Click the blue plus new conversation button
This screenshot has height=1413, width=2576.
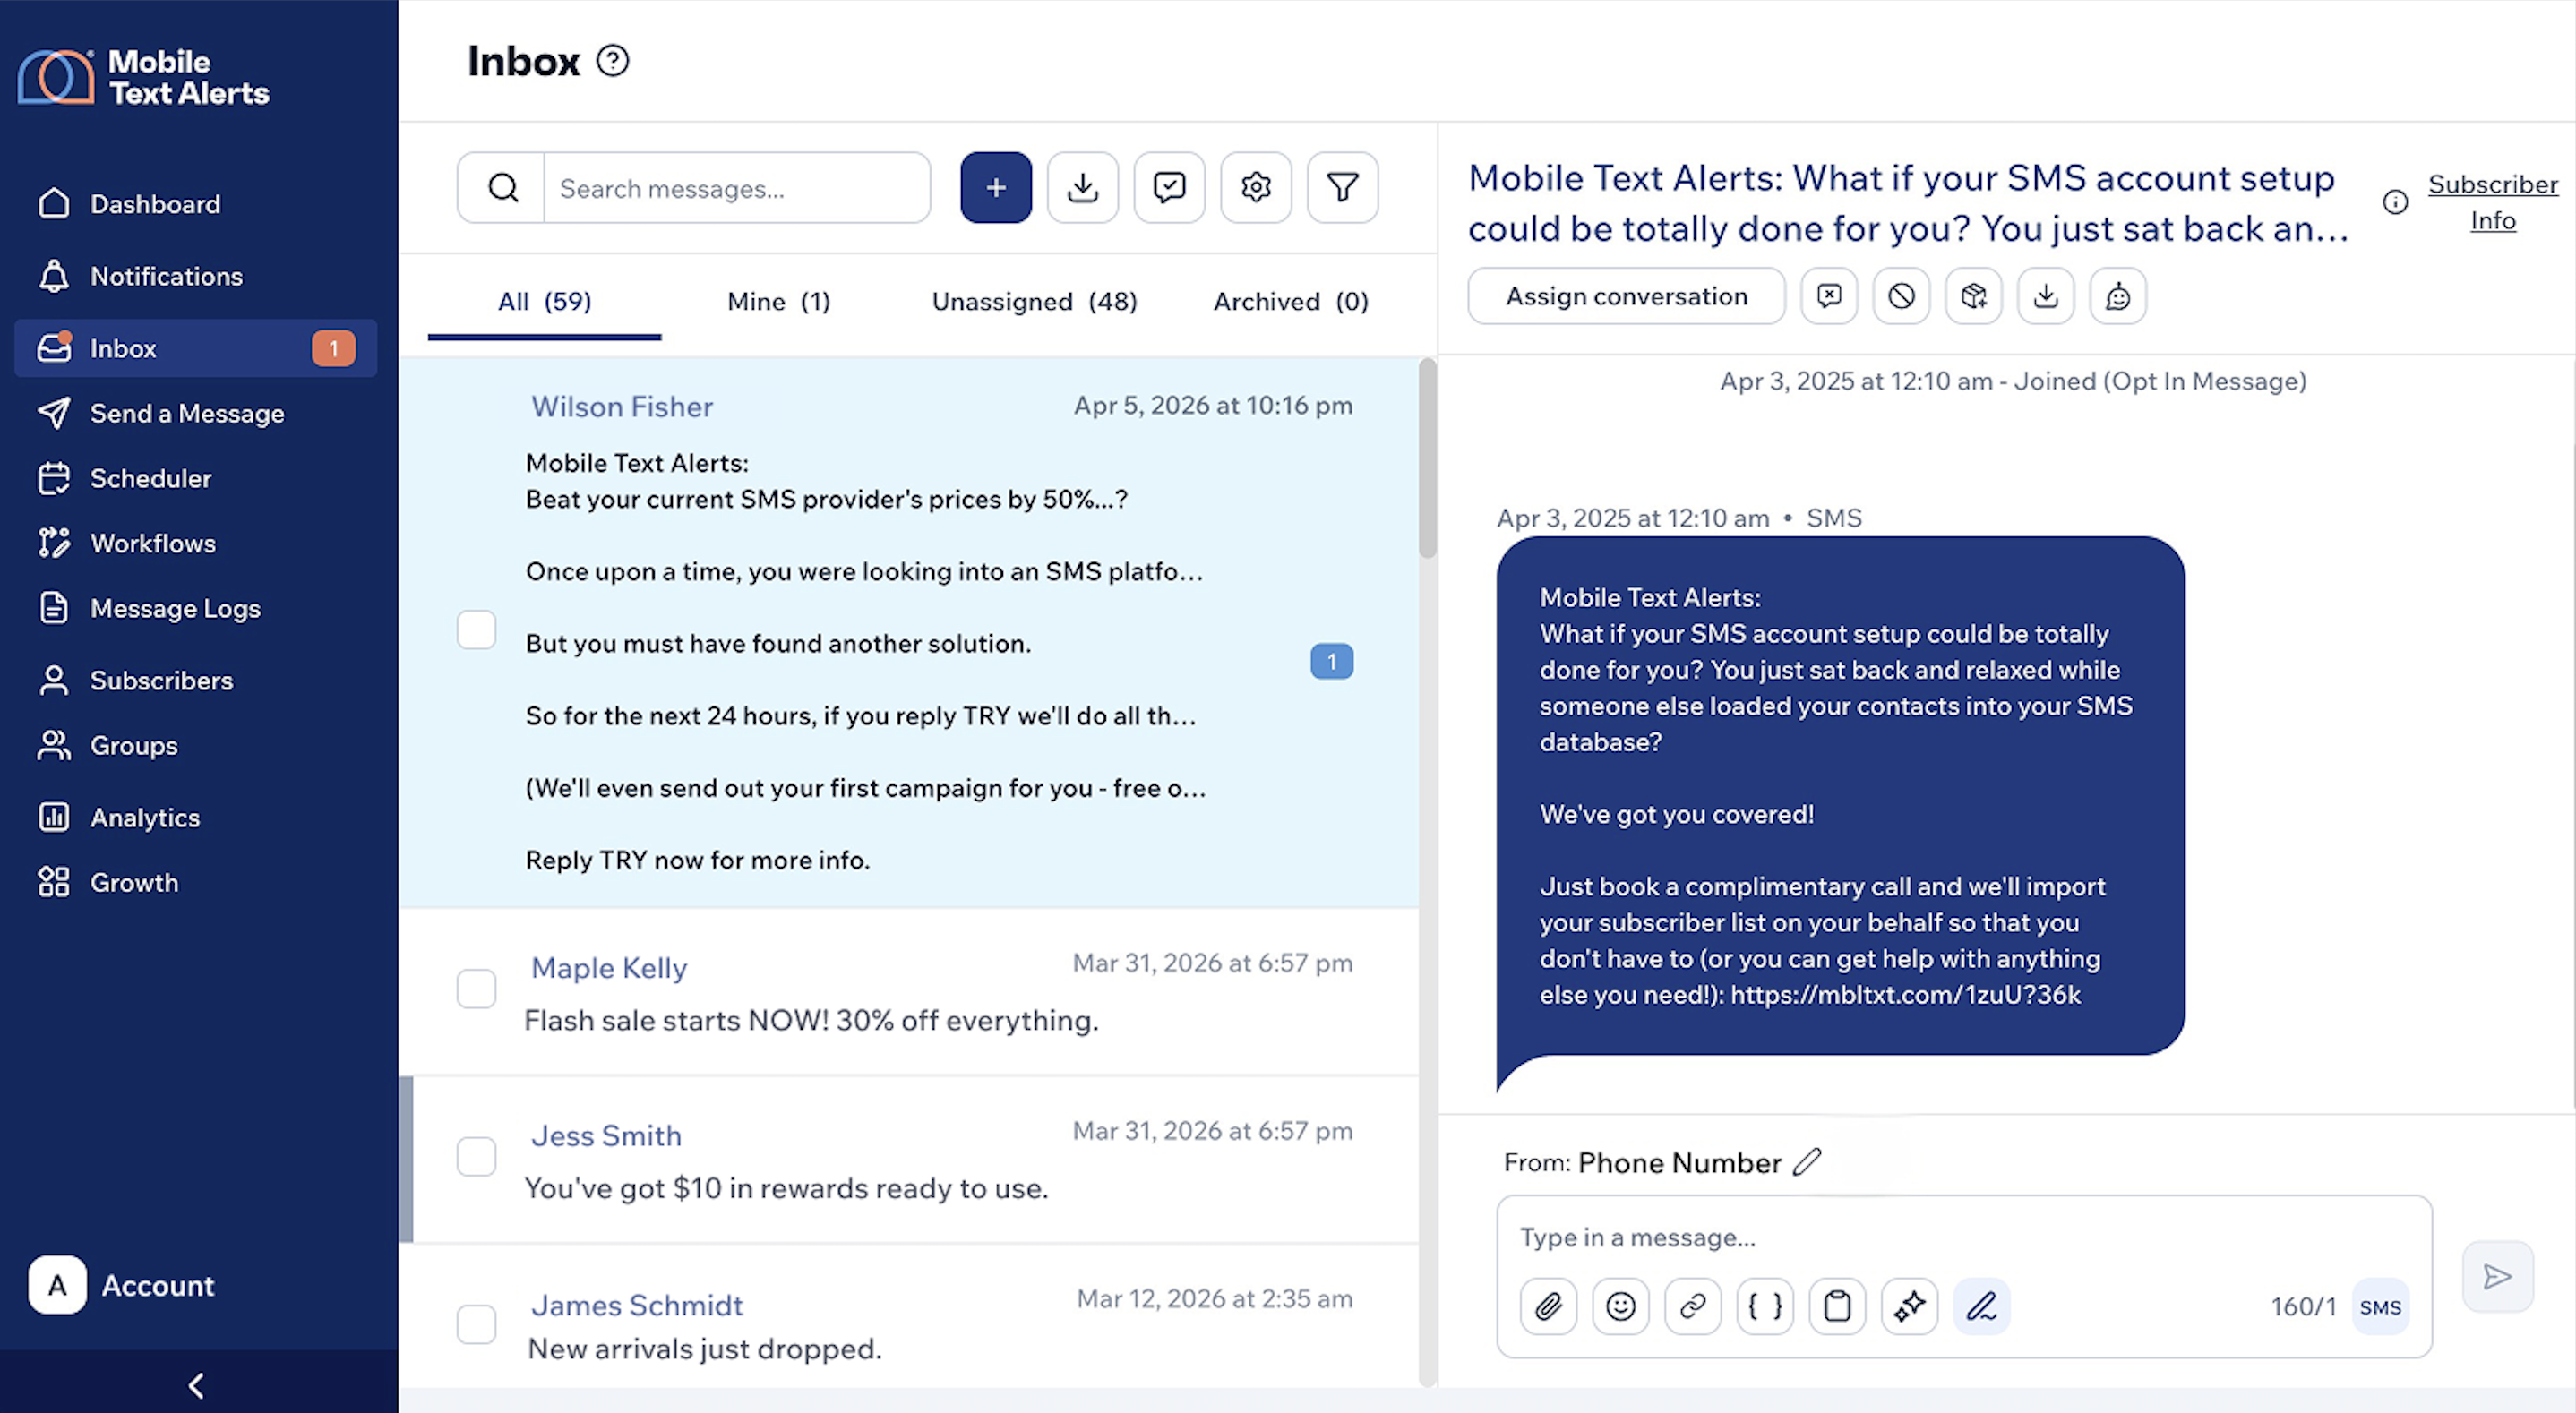click(x=995, y=187)
